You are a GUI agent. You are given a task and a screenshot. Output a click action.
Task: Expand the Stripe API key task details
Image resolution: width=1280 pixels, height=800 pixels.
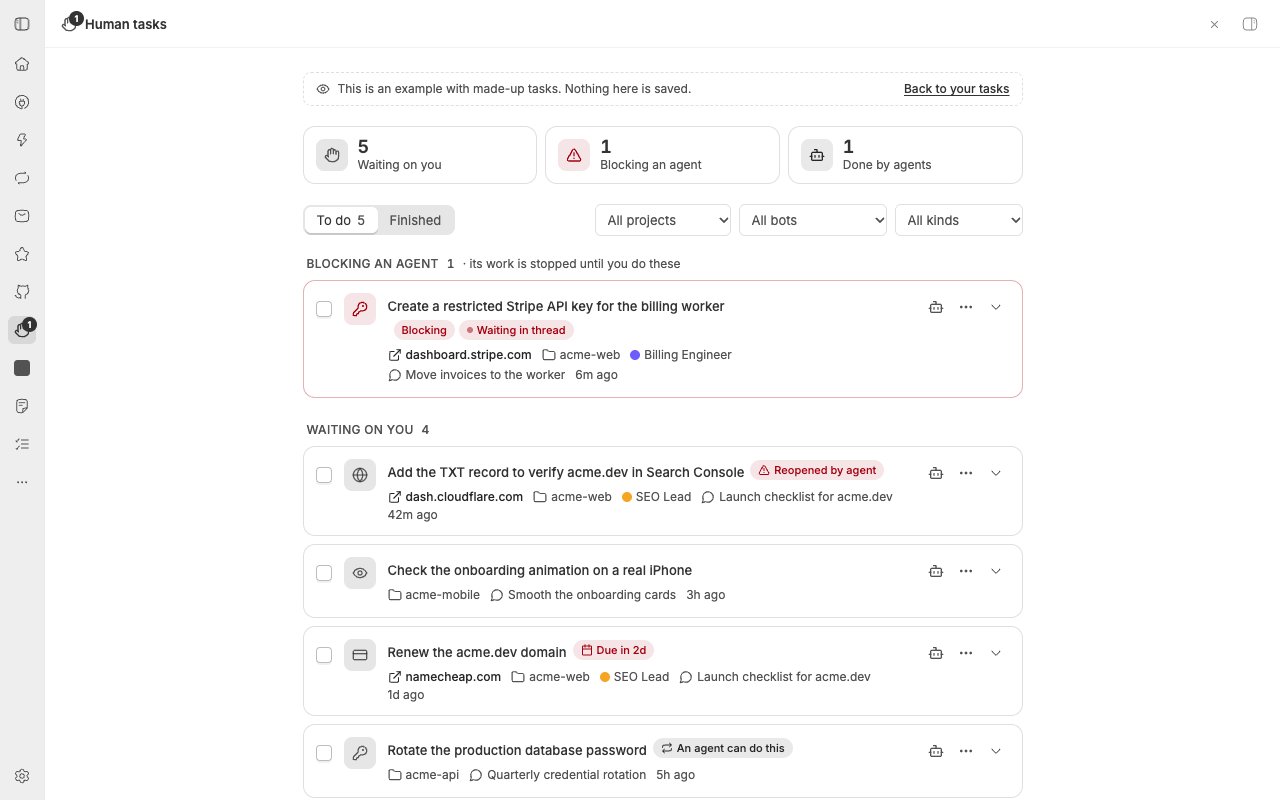996,307
